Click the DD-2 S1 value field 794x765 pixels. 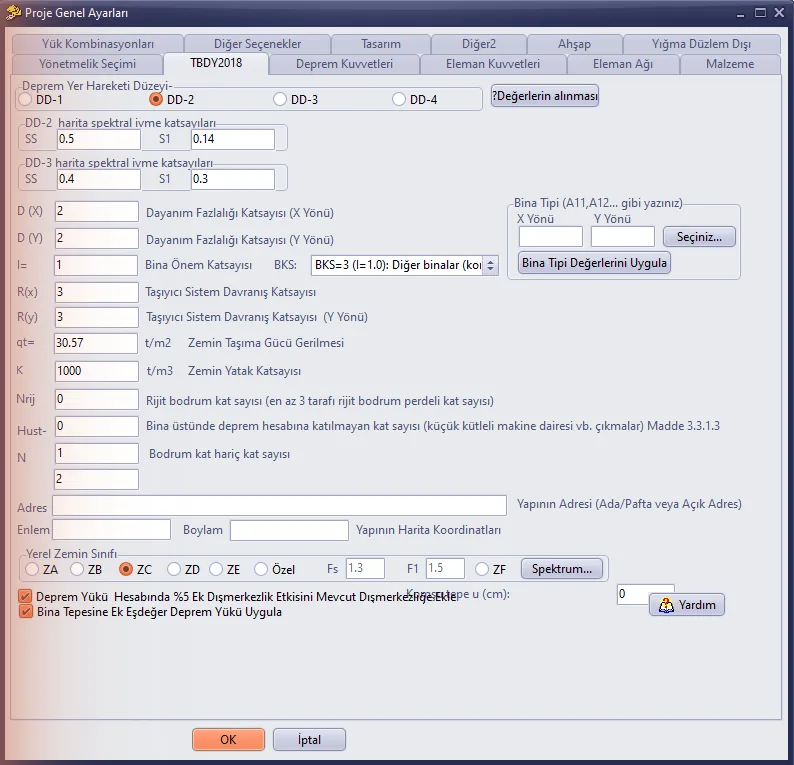coord(233,139)
